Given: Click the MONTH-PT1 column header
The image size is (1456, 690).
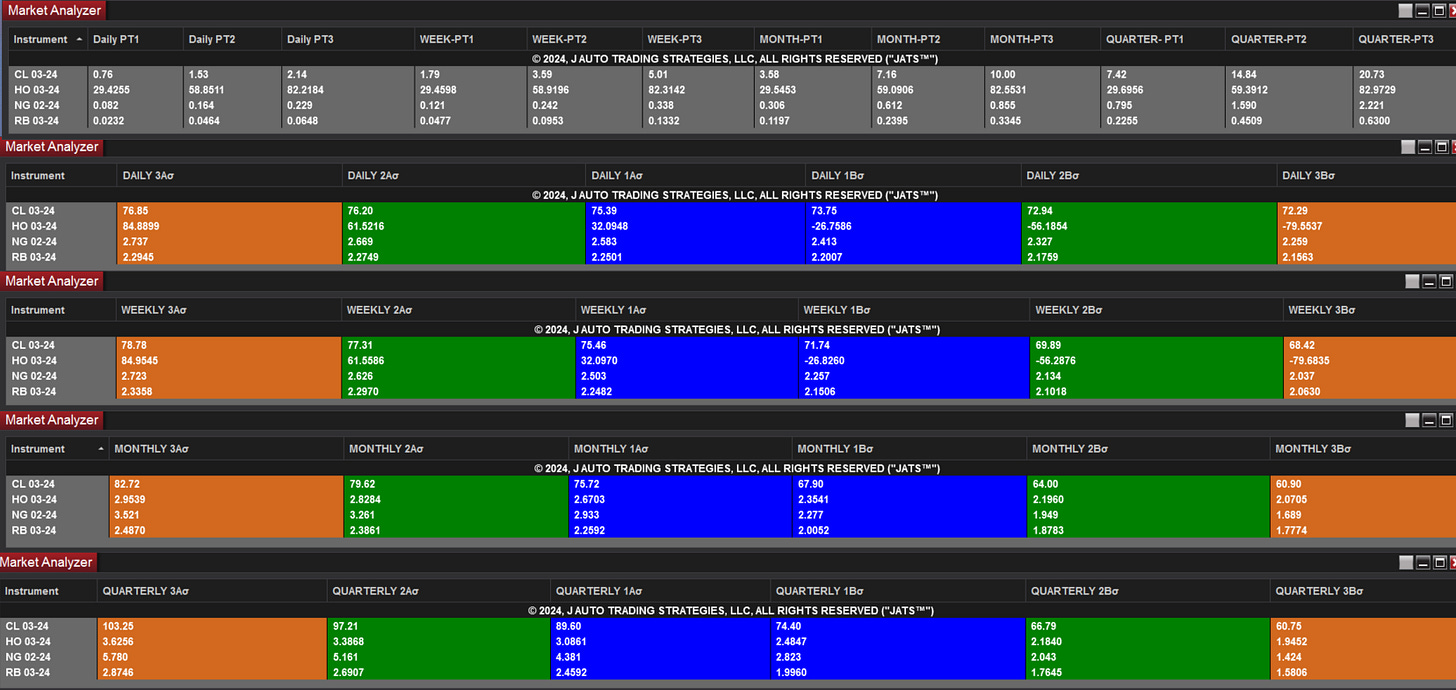Looking at the screenshot, I should coord(813,40).
